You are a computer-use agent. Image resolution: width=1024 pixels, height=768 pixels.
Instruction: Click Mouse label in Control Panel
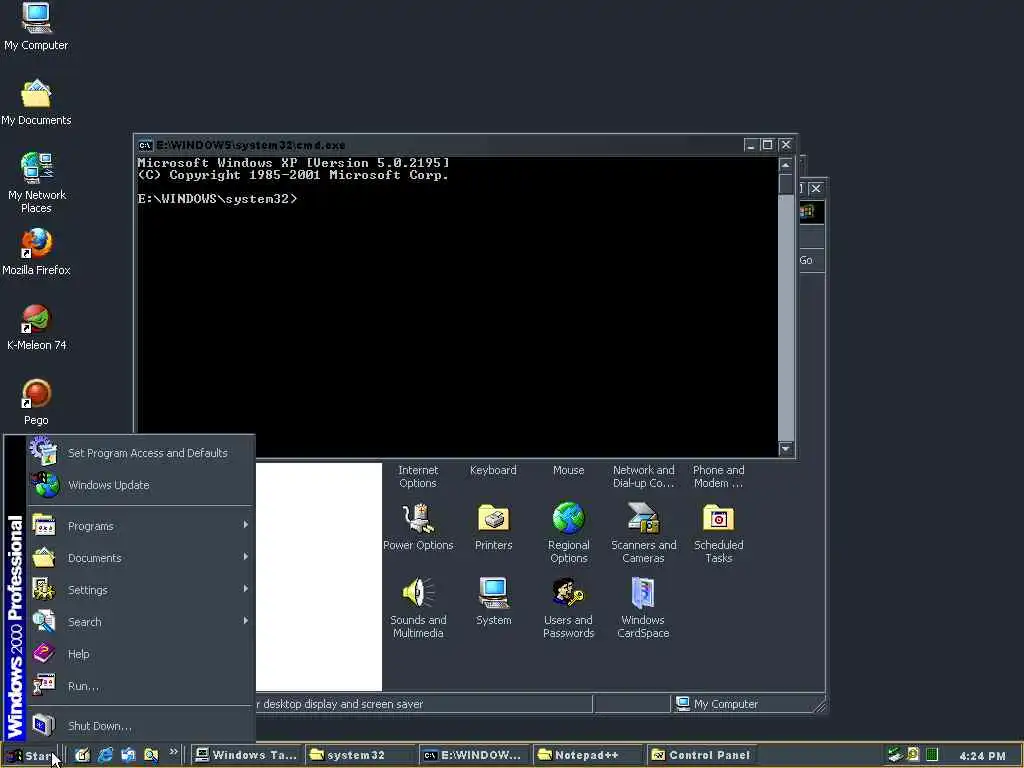coord(568,470)
